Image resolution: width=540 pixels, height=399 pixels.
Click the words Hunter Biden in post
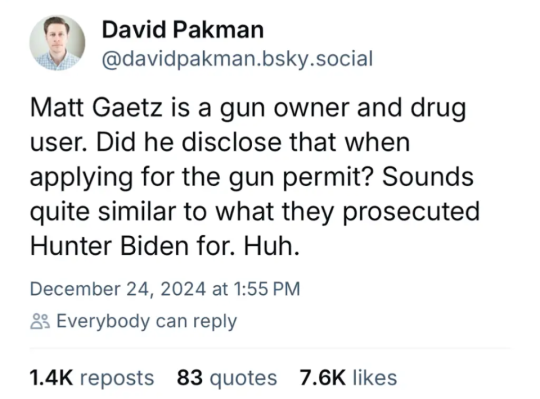point(110,245)
